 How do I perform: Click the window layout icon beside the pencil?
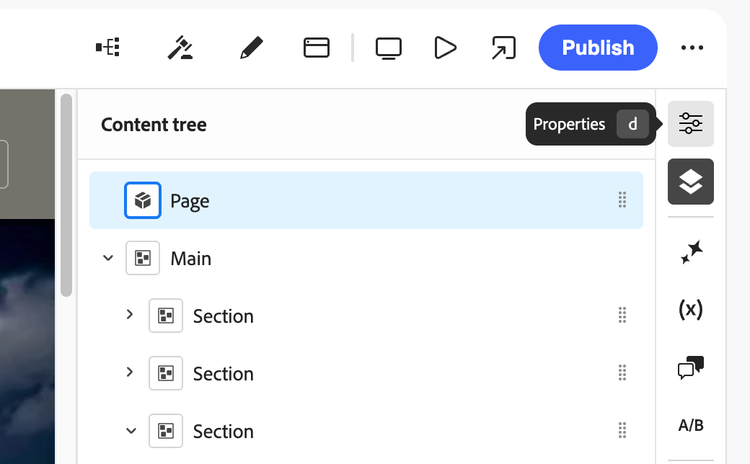point(316,47)
